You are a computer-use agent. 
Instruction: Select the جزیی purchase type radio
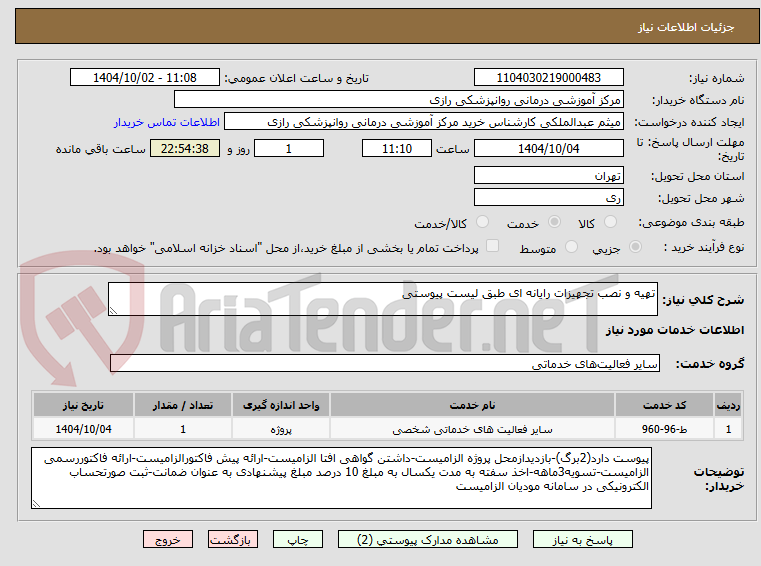coord(635,247)
